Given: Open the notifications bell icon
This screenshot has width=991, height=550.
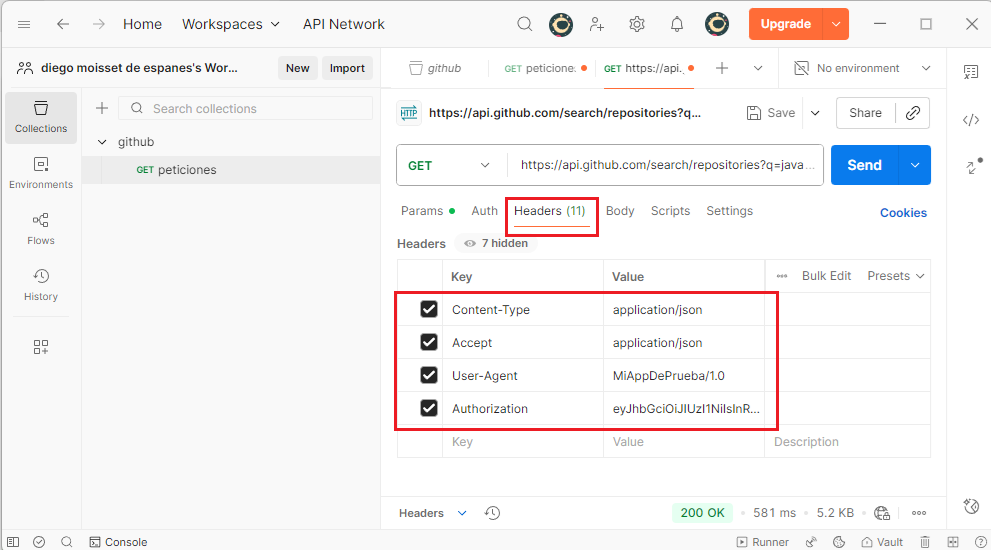Looking at the screenshot, I should click(677, 24).
